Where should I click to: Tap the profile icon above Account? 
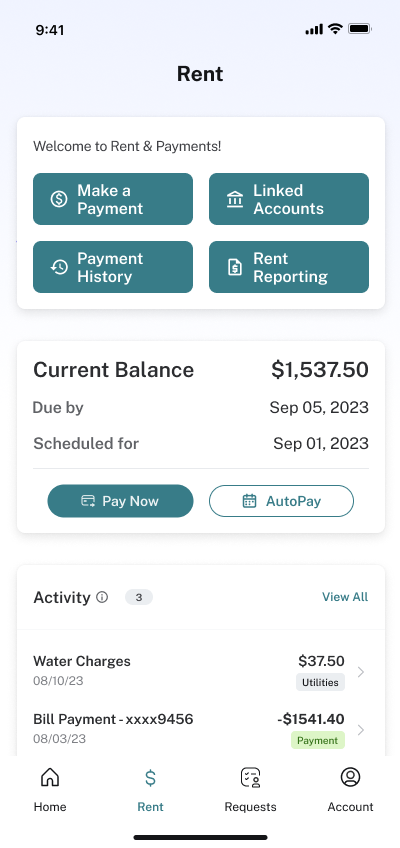[x=350, y=777]
